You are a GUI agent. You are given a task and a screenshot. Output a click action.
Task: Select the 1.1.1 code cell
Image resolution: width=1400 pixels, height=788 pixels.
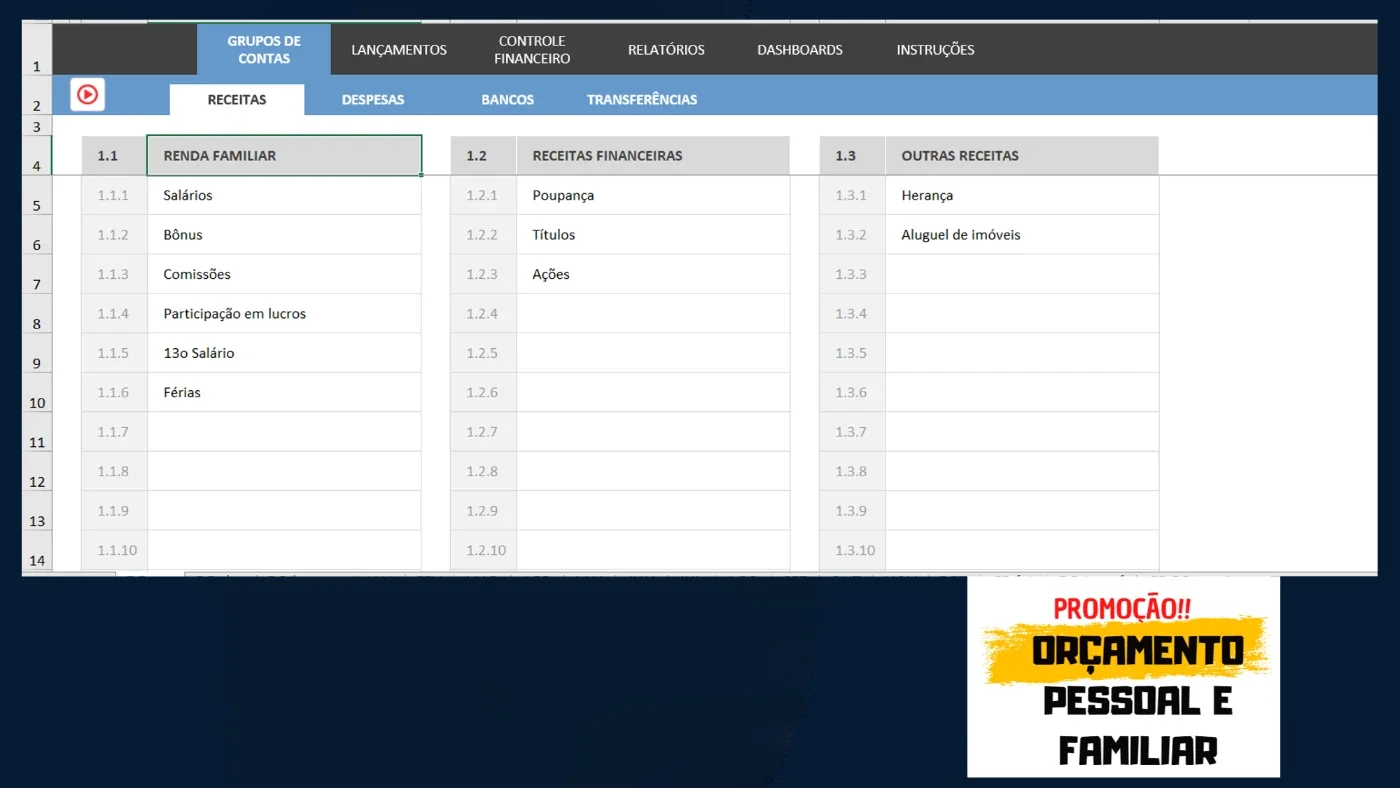[114, 195]
